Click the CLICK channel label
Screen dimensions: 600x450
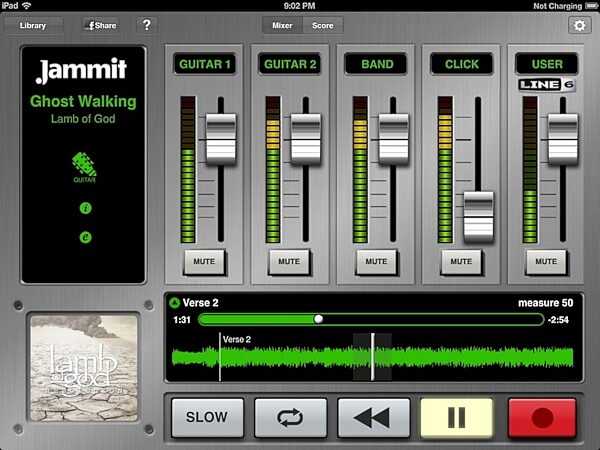click(462, 64)
